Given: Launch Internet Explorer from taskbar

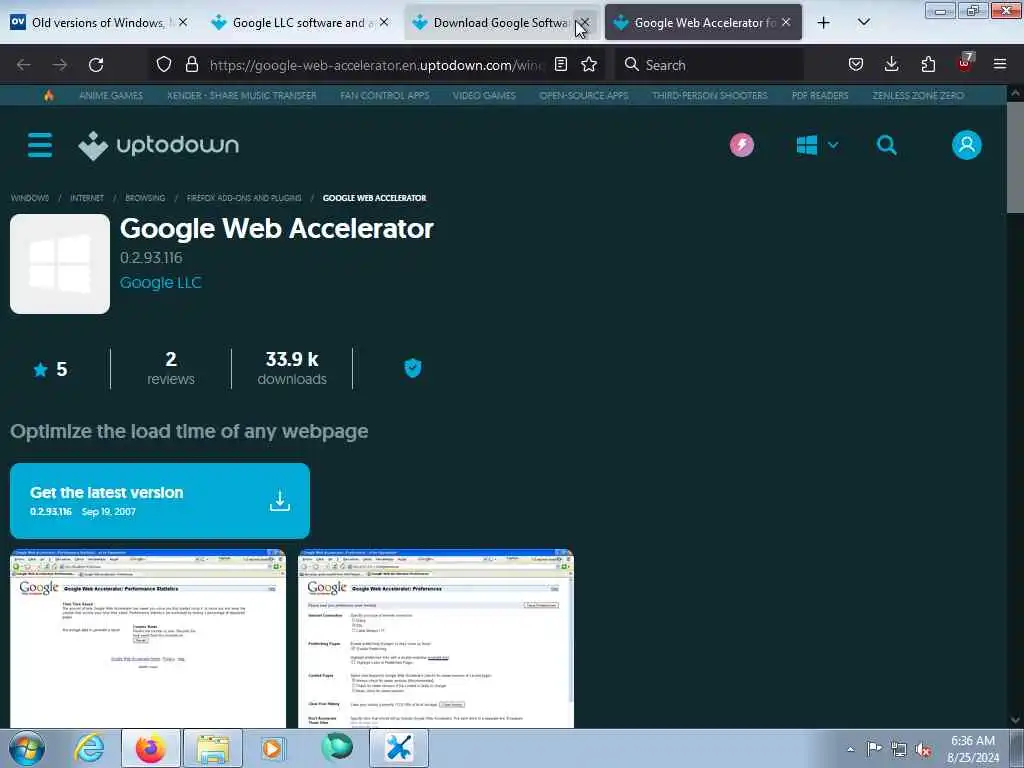Looking at the screenshot, I should (x=89, y=748).
